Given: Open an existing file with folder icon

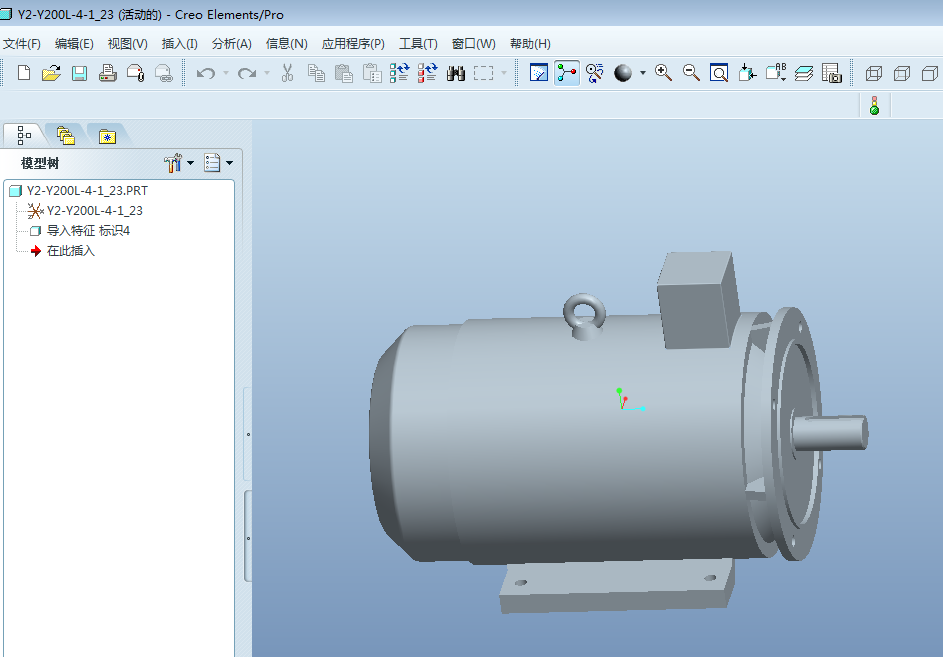Looking at the screenshot, I should pos(52,73).
